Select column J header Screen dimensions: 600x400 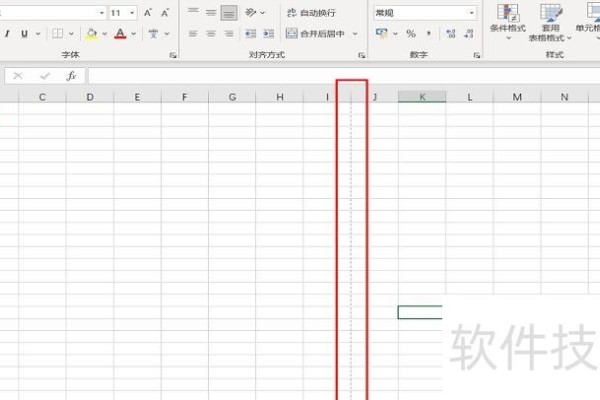tap(375, 97)
